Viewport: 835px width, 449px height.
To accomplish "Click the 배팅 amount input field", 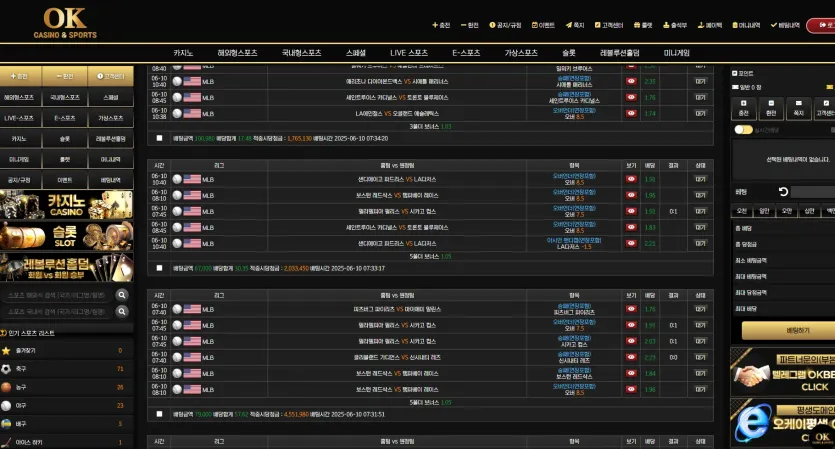I will point(813,192).
